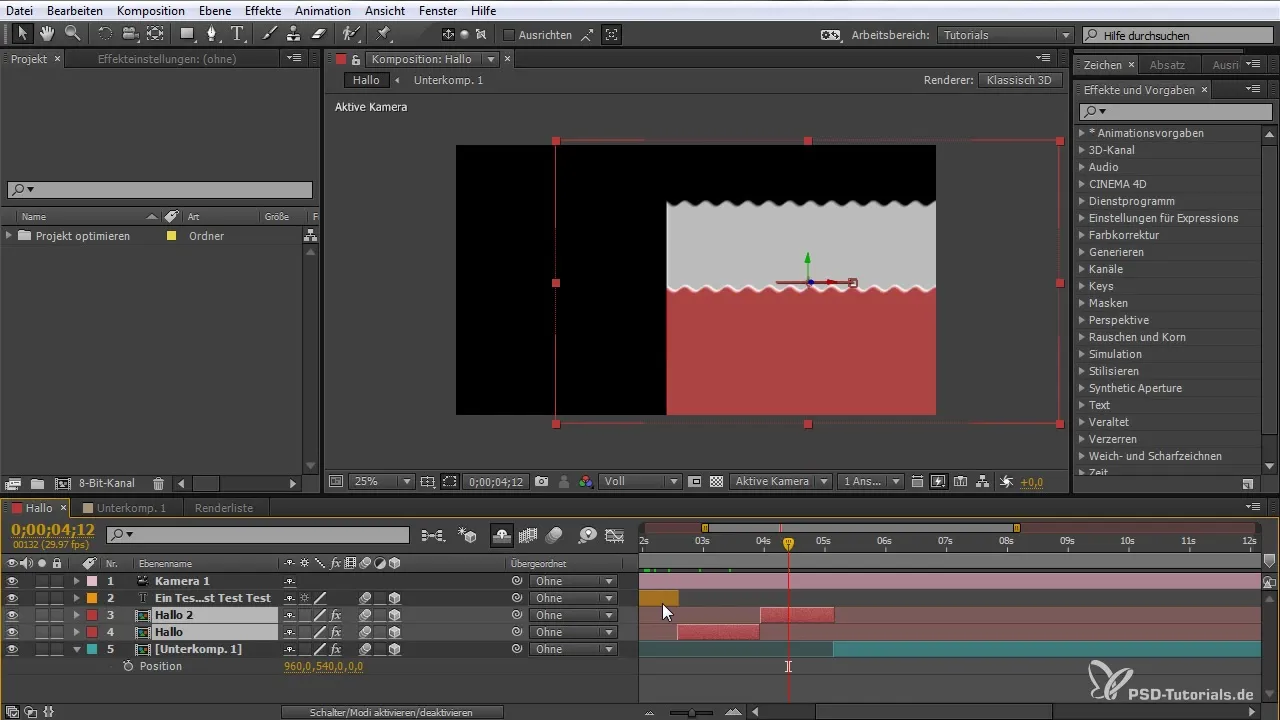Click the Klassisch 3D renderer button

tap(1019, 80)
